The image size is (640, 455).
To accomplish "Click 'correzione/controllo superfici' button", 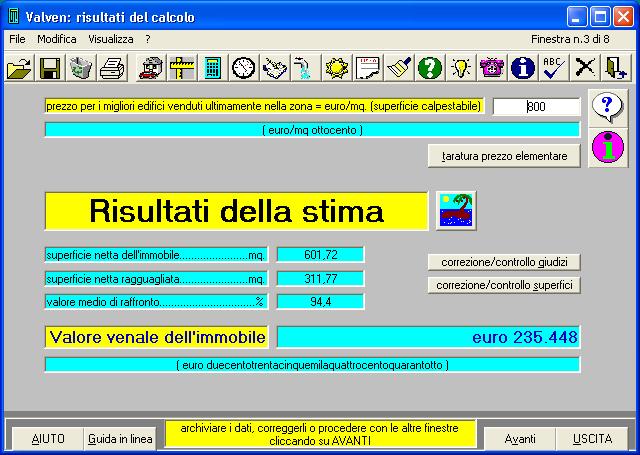I will click(x=504, y=285).
